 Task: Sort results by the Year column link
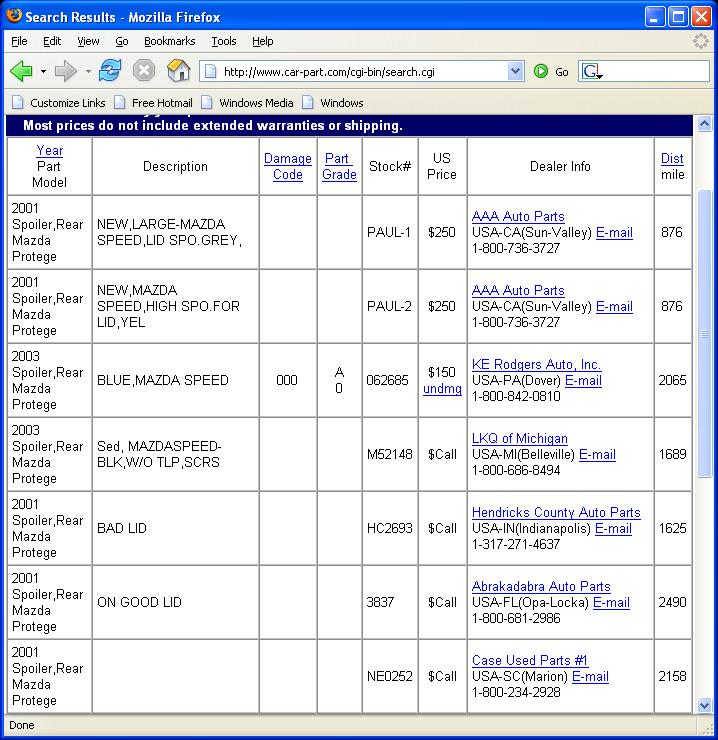coord(49,151)
